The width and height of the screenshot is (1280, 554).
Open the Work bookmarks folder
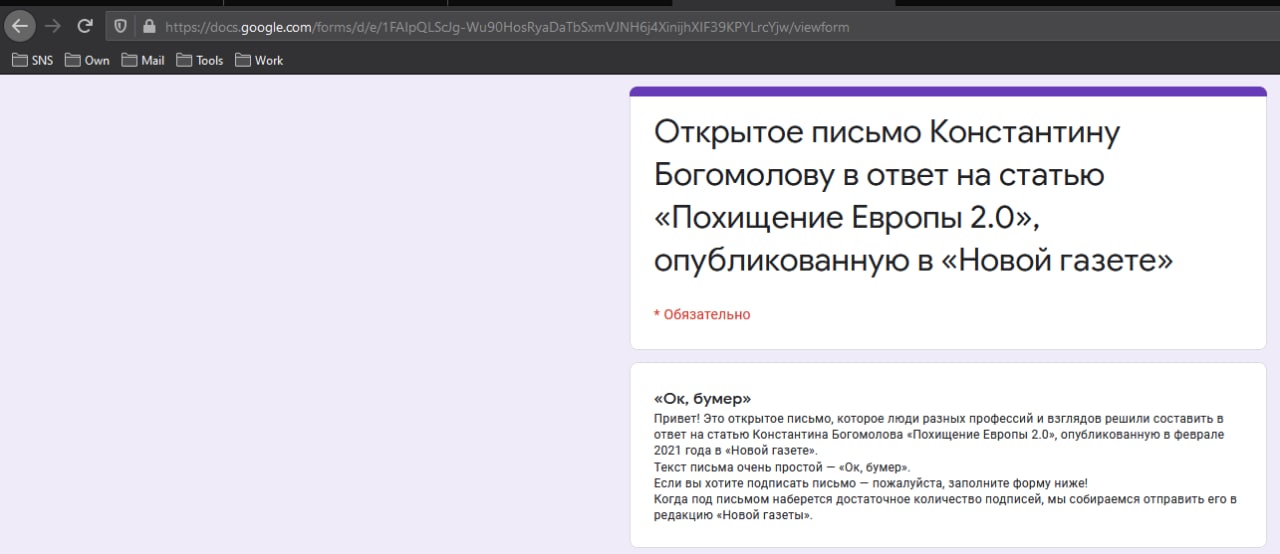click(259, 60)
